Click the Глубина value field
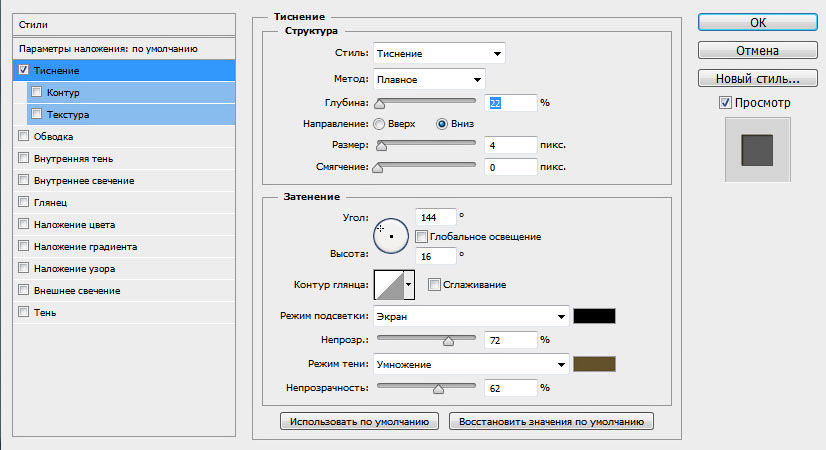This screenshot has height=450, width=826. (x=510, y=103)
